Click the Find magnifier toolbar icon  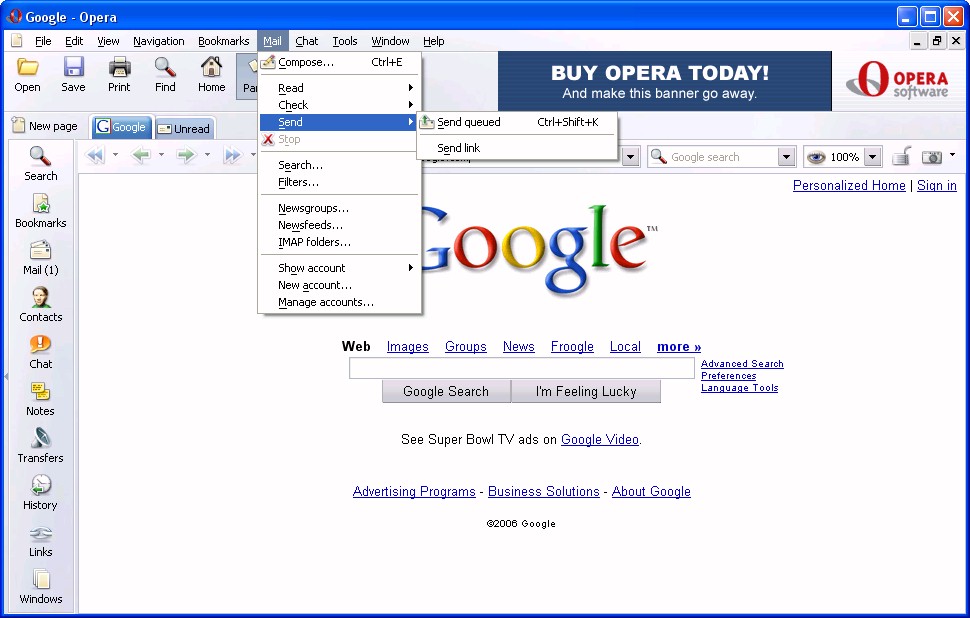[x=165, y=67]
